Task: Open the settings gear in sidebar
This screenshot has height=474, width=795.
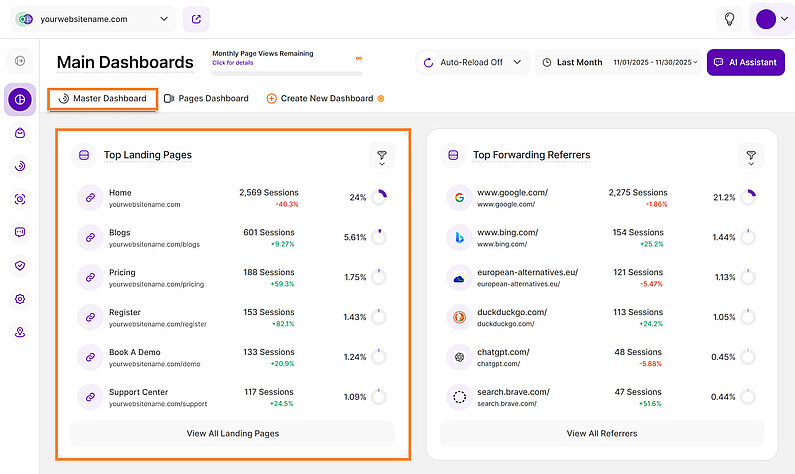Action: [x=19, y=299]
